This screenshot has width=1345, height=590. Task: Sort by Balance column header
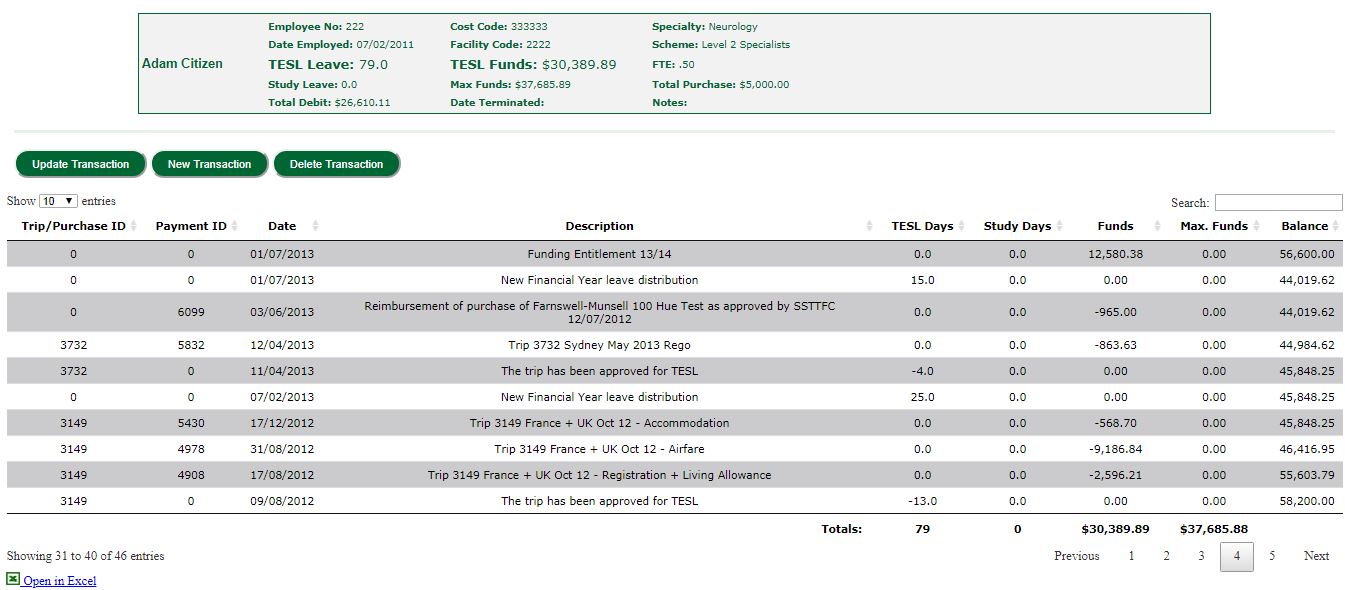(1304, 226)
